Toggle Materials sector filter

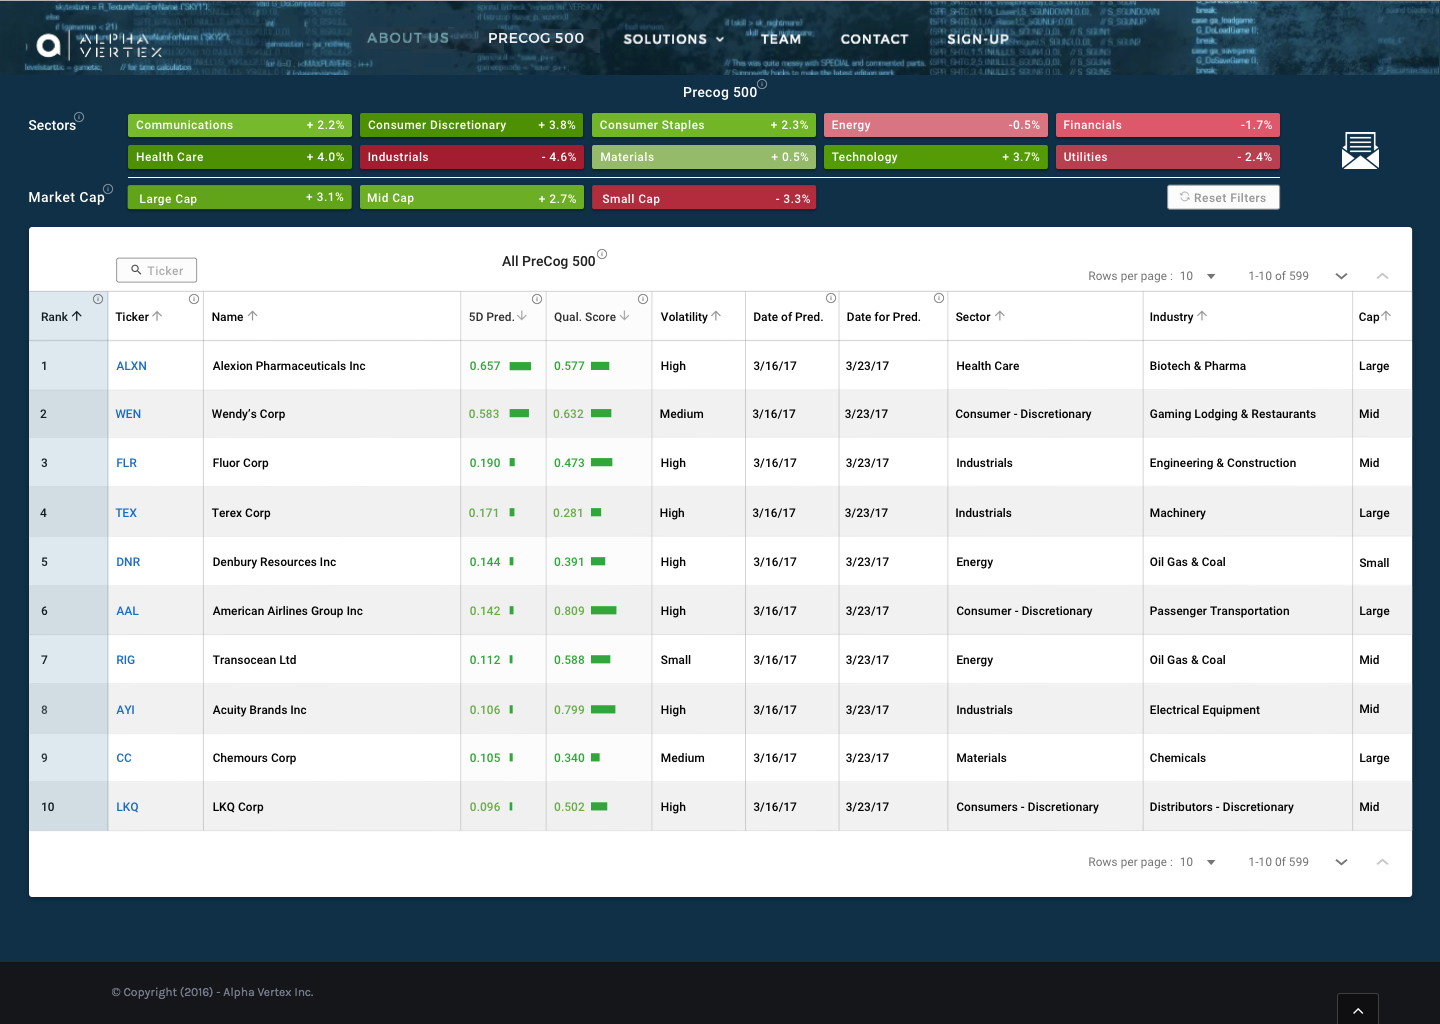click(704, 157)
